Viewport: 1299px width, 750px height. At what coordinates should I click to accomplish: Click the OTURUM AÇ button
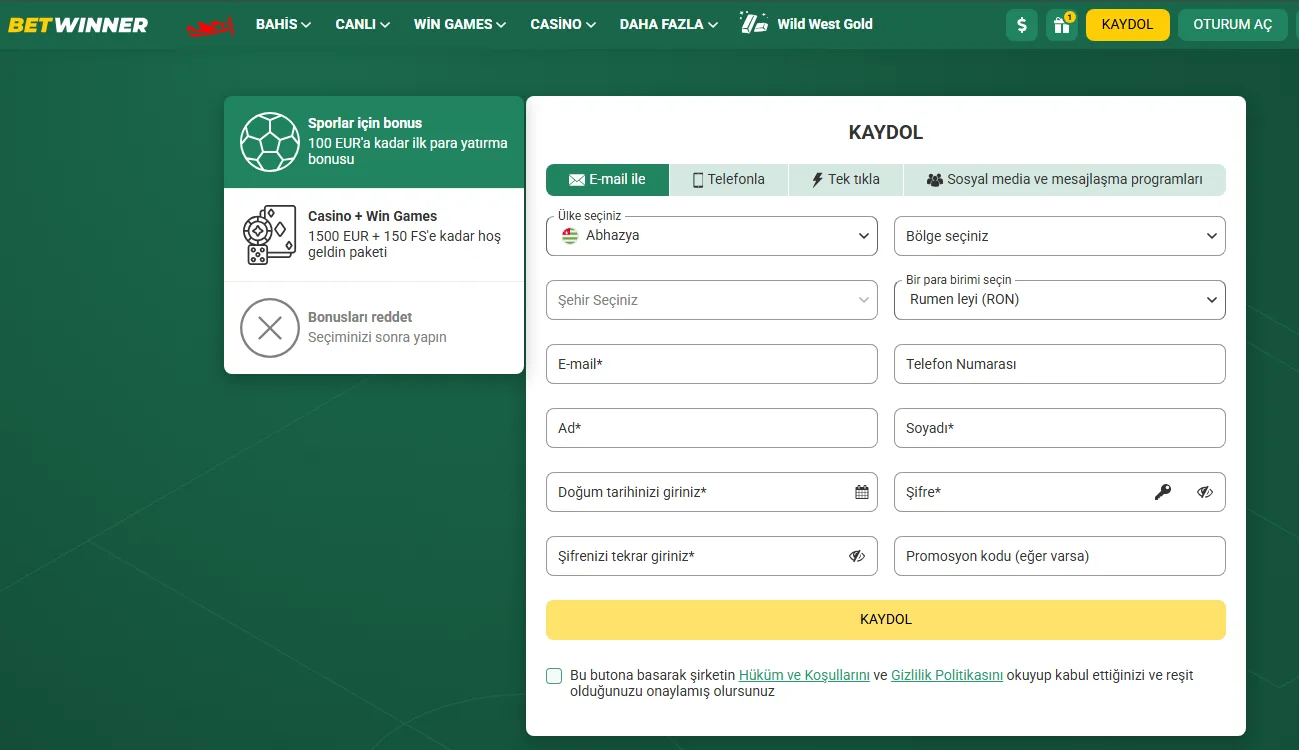point(1233,25)
